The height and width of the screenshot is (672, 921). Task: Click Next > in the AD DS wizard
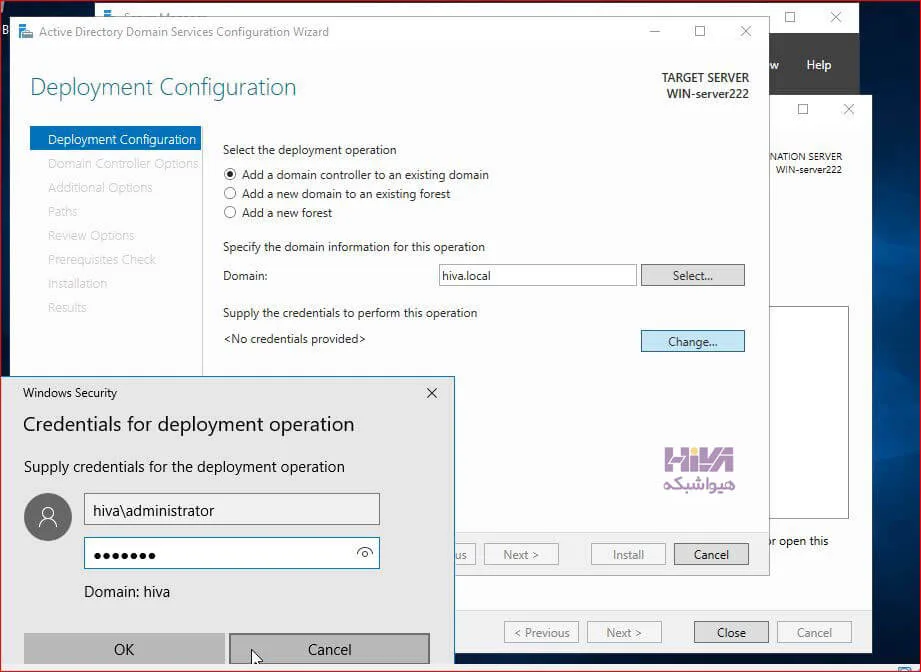521,555
